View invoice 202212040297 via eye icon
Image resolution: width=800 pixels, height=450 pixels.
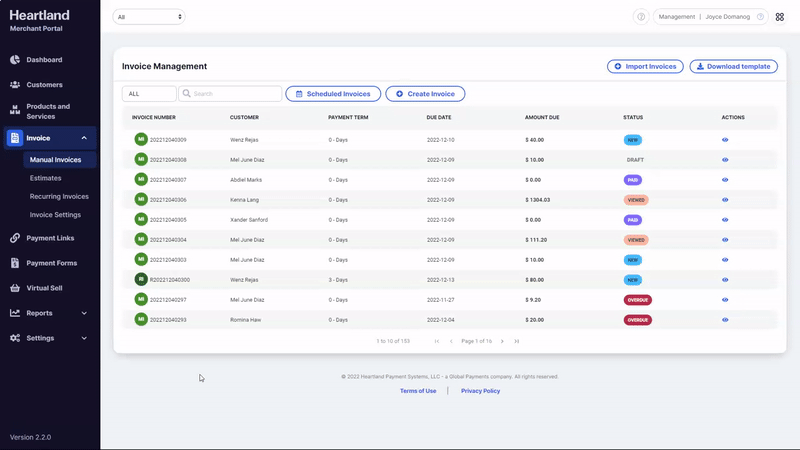(725, 300)
